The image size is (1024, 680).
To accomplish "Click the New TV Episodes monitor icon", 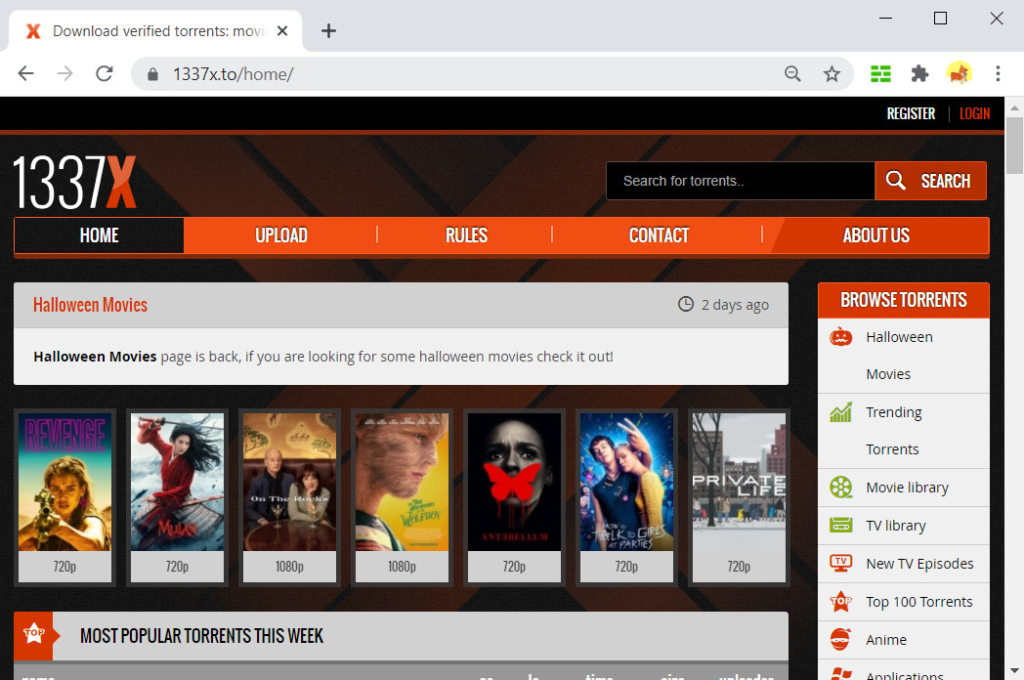I will point(840,563).
